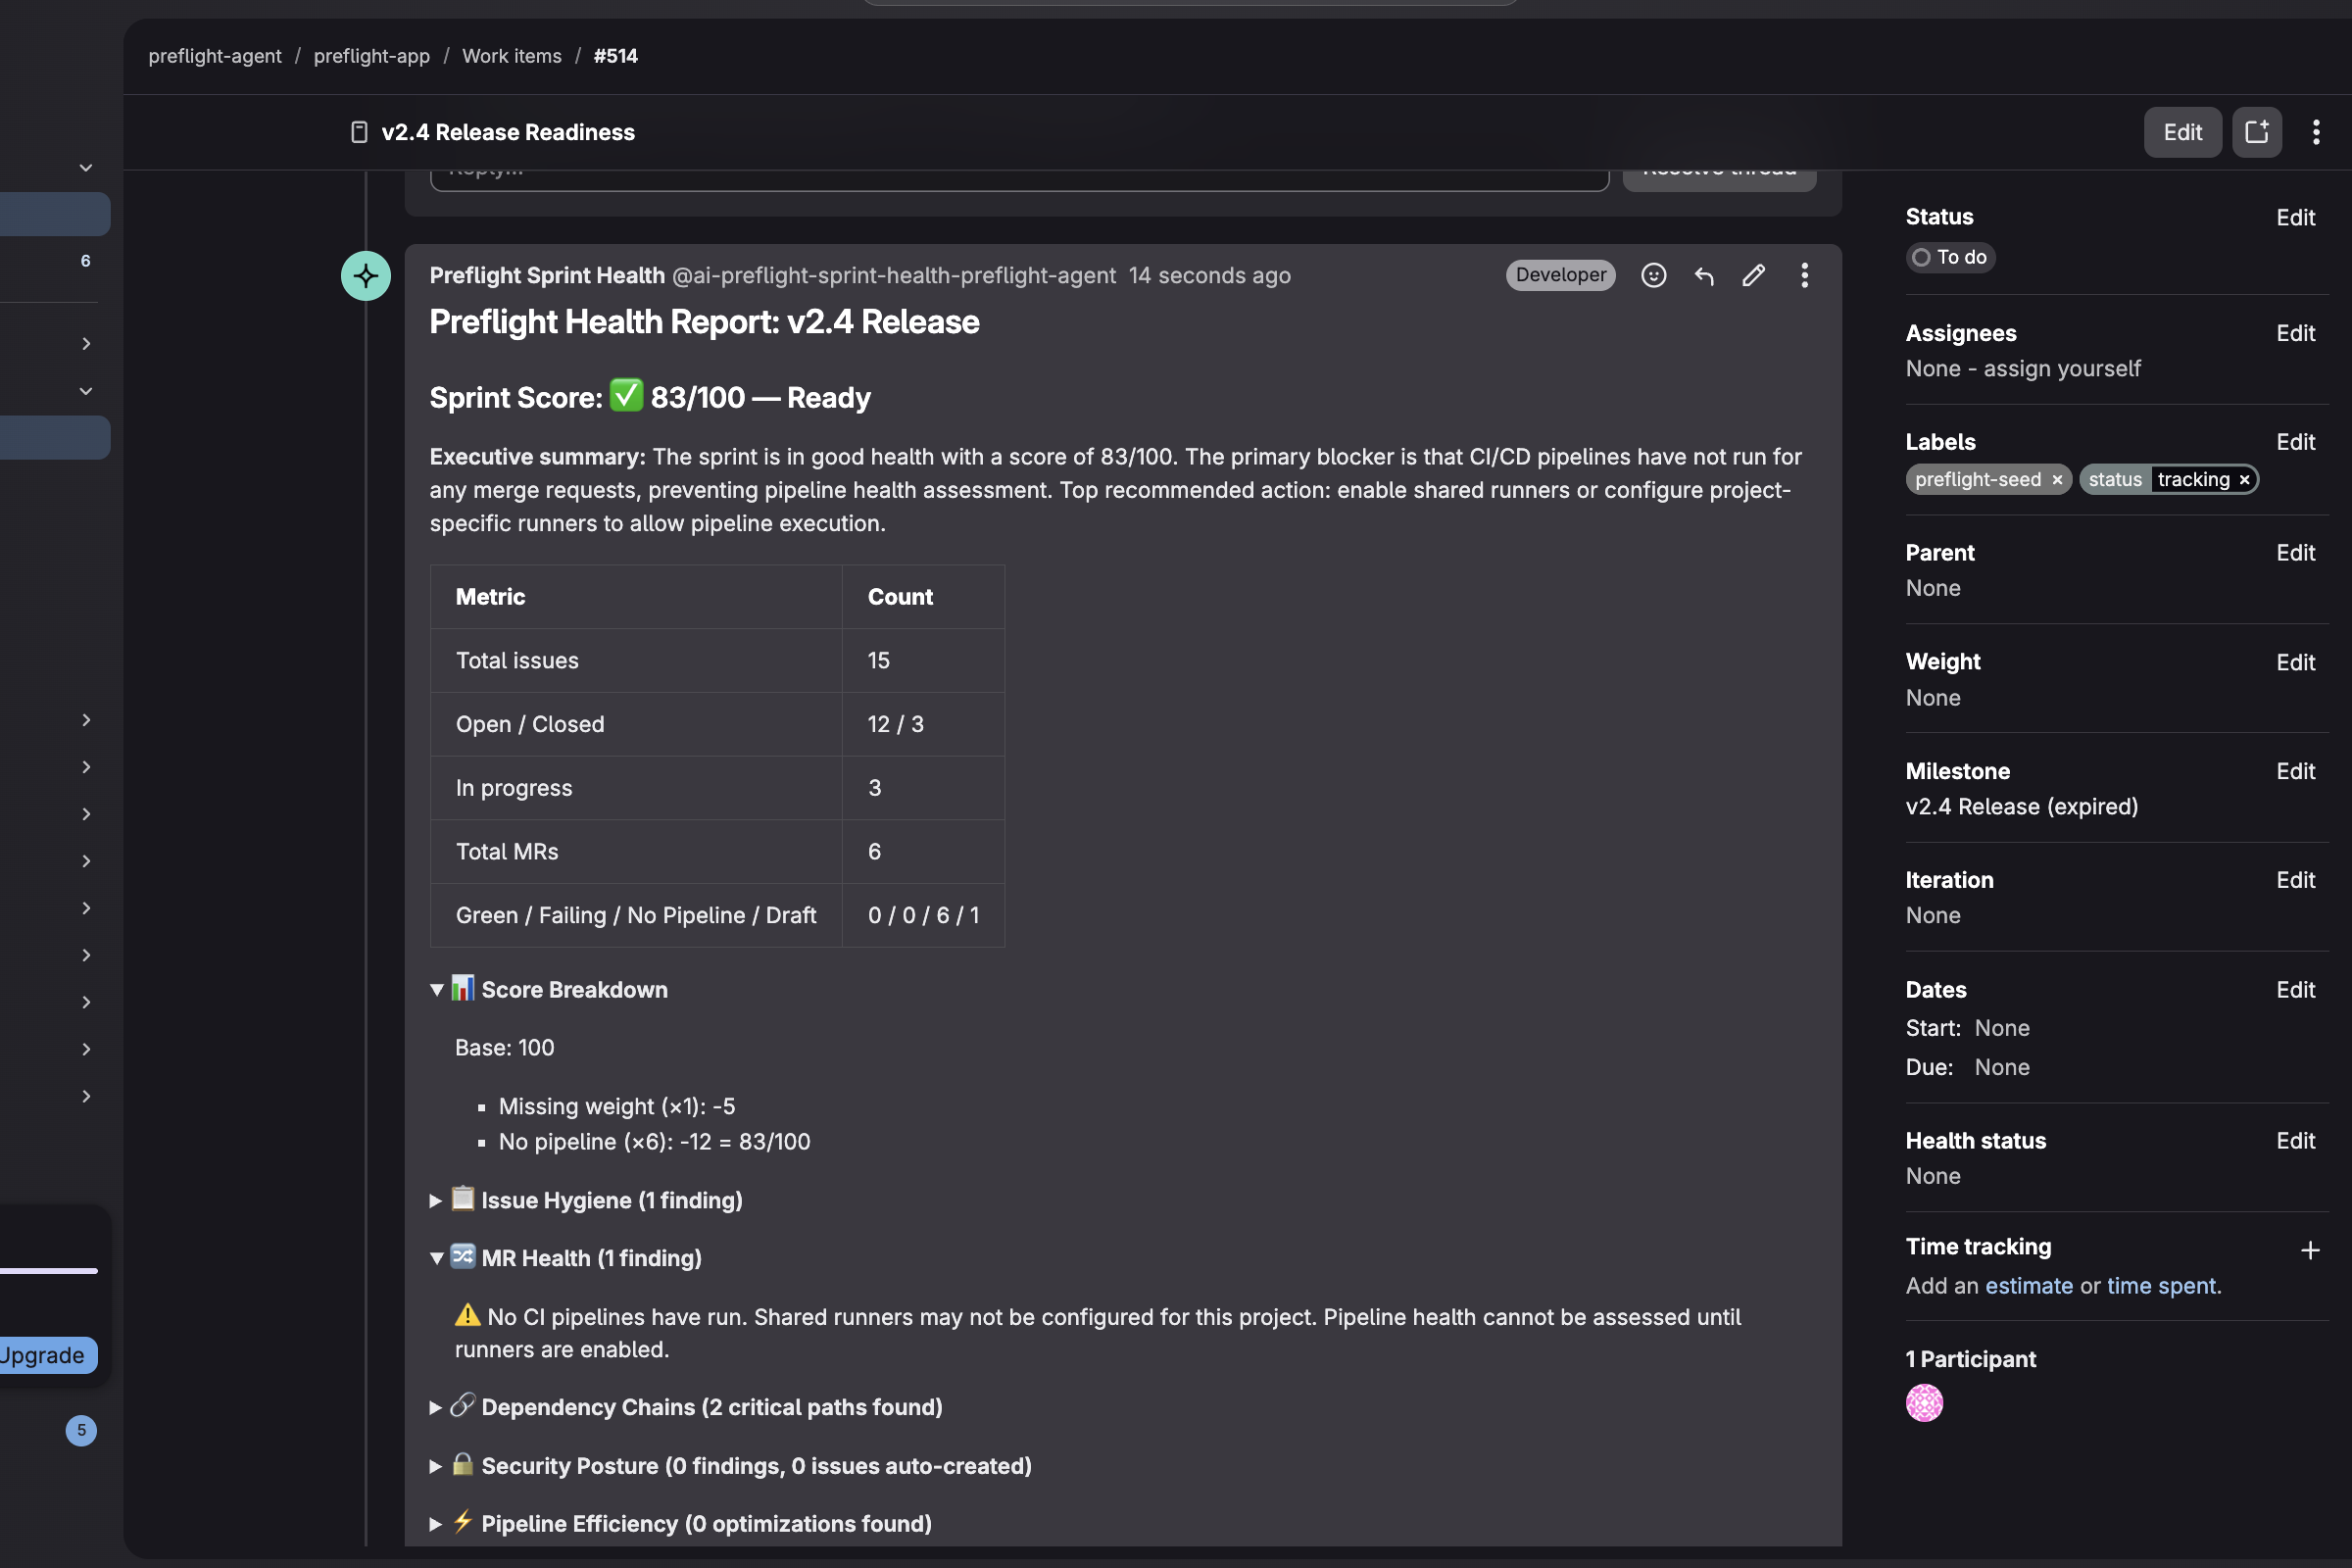The height and width of the screenshot is (1568, 2352).
Task: Remove the status tracking label
Action: (x=2244, y=480)
